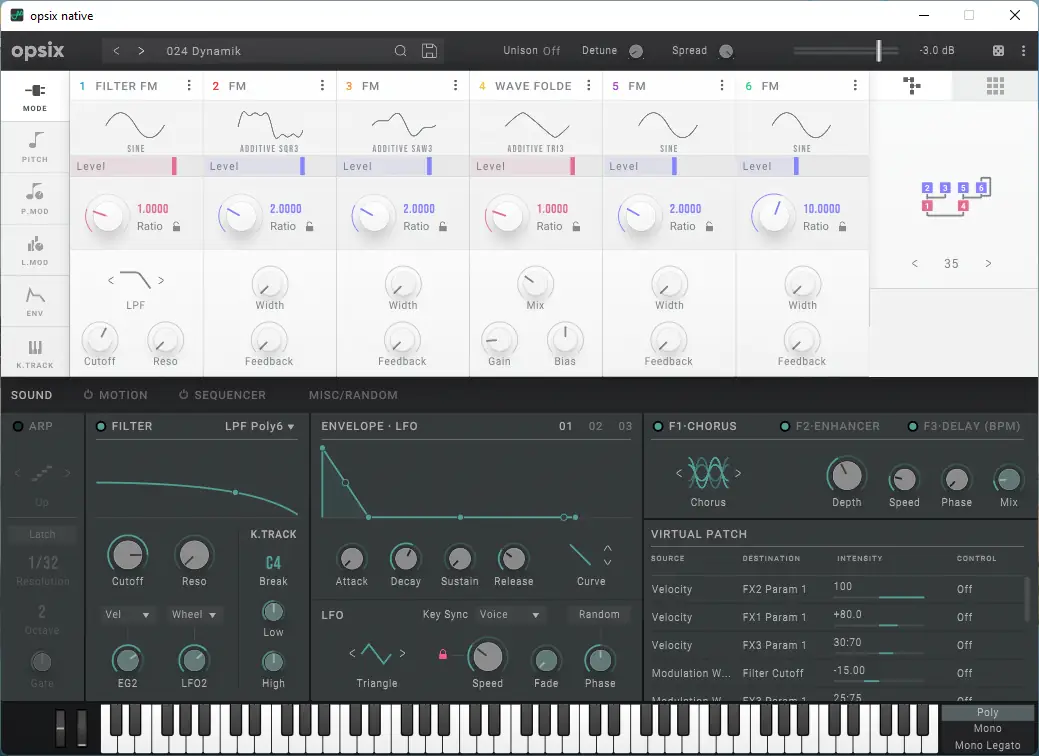Select the MODE panel icon in sidebar
This screenshot has width=1039, height=756.
click(x=34, y=96)
